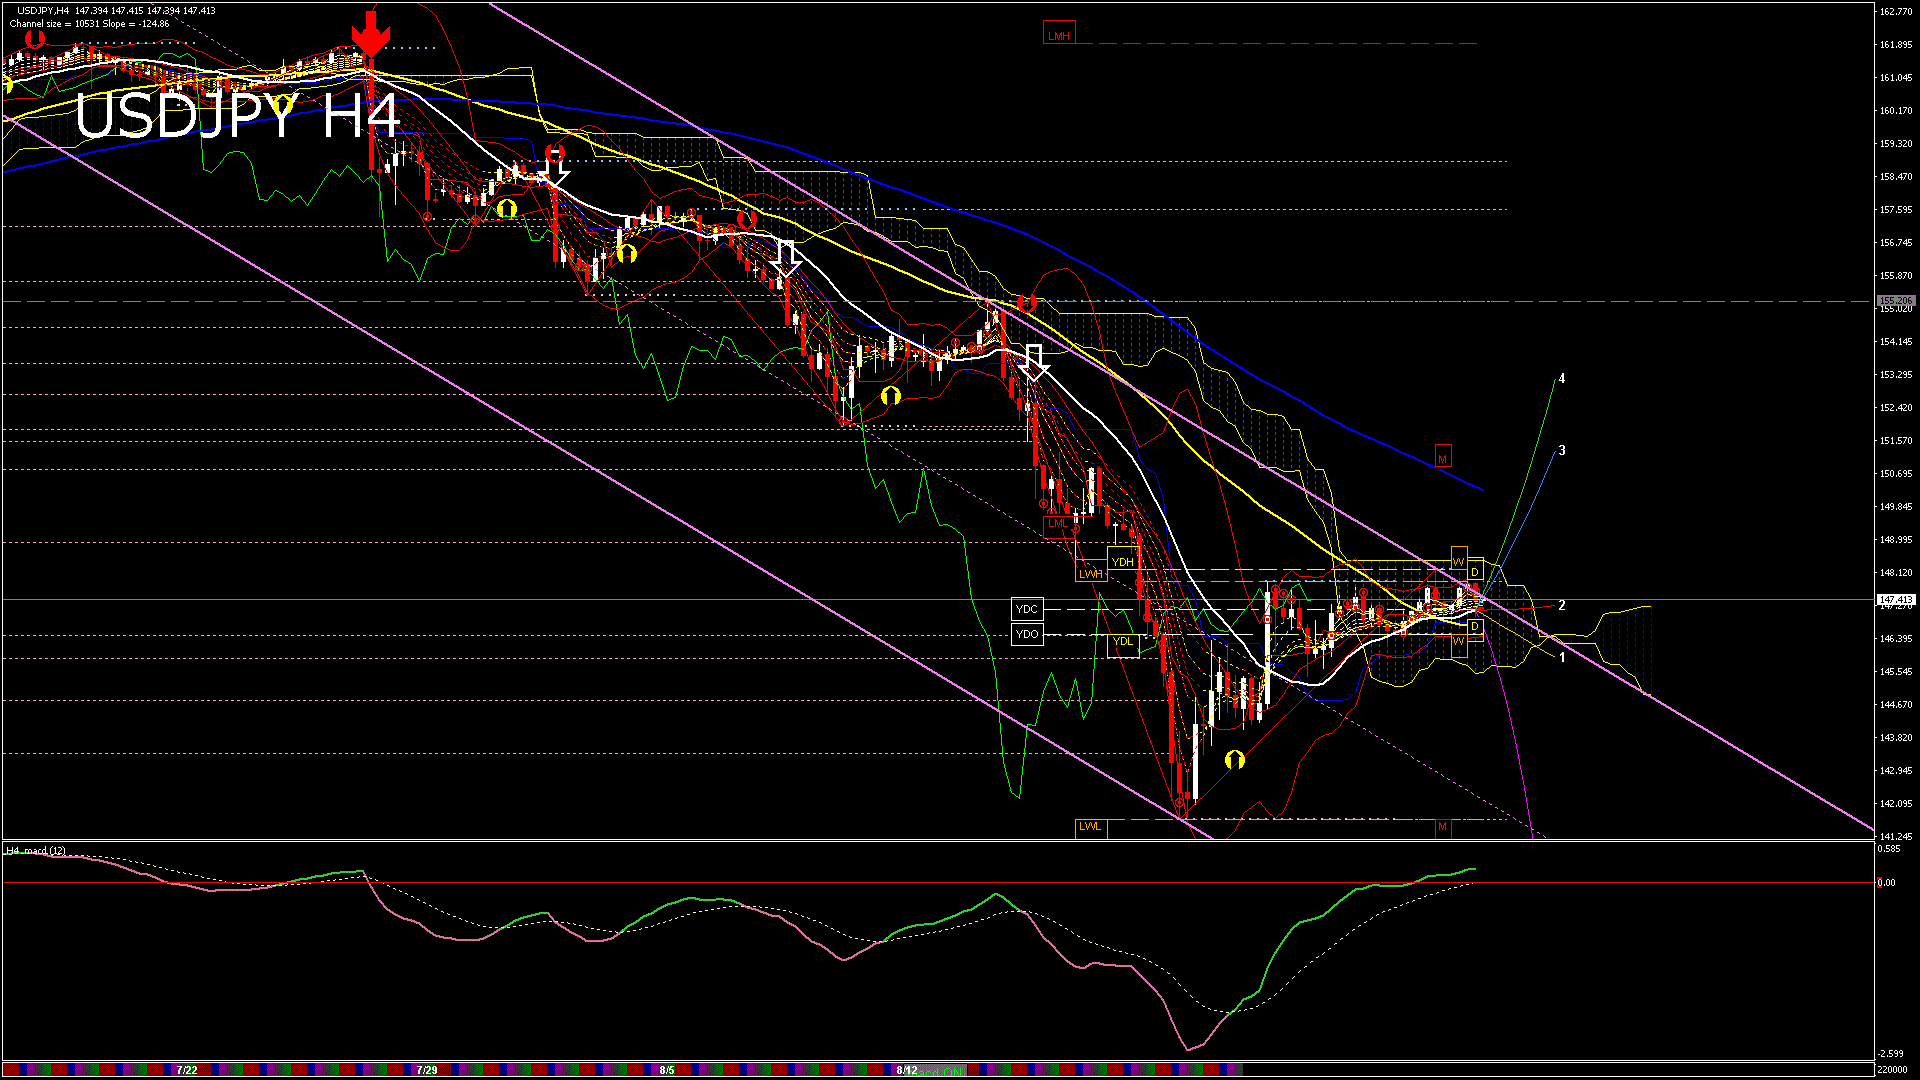Click the orange LWL label at bottom

tap(1090, 826)
